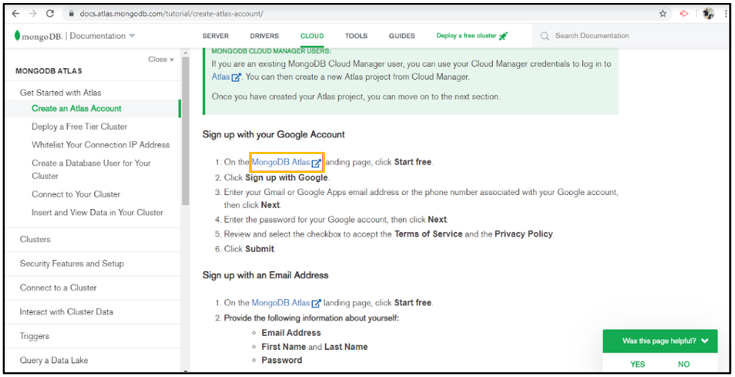The width and height of the screenshot is (735, 377).
Task: Click the MongoDB leaf logo
Action: click(17, 36)
